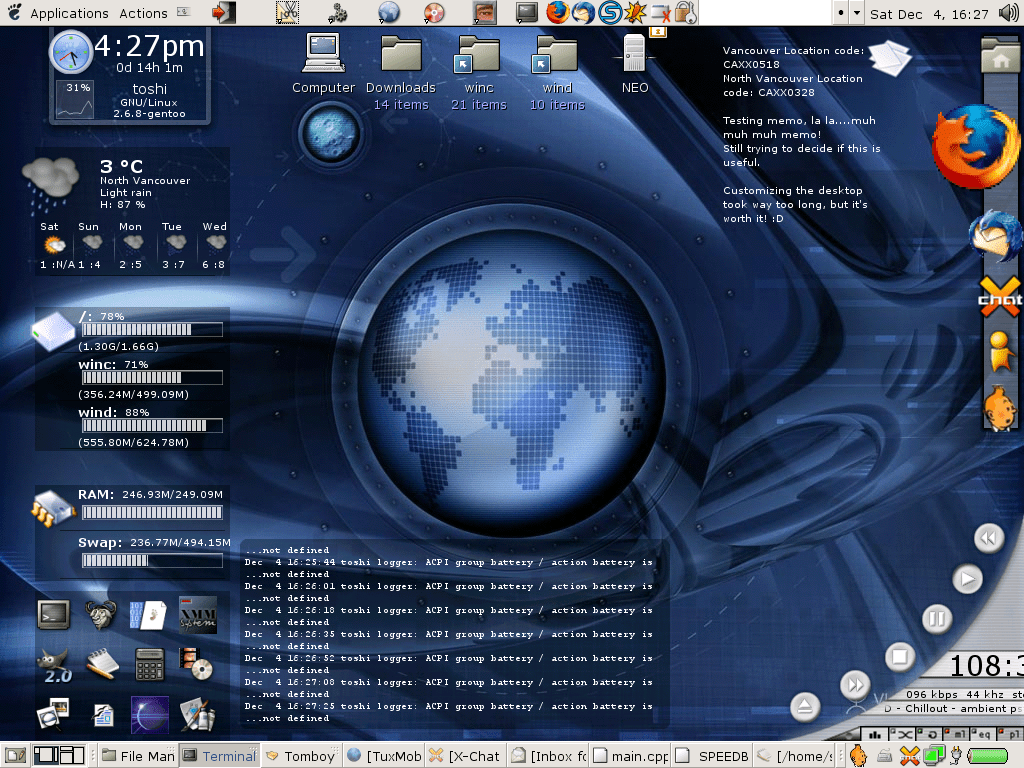Open the CD disc drawer in top panel

click(x=434, y=12)
